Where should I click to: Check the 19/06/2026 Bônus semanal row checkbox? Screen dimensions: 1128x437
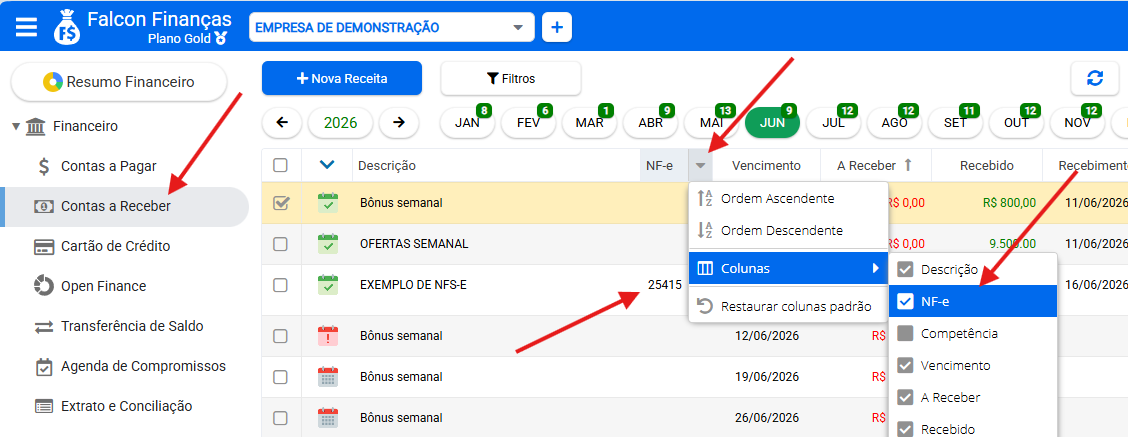click(x=281, y=377)
